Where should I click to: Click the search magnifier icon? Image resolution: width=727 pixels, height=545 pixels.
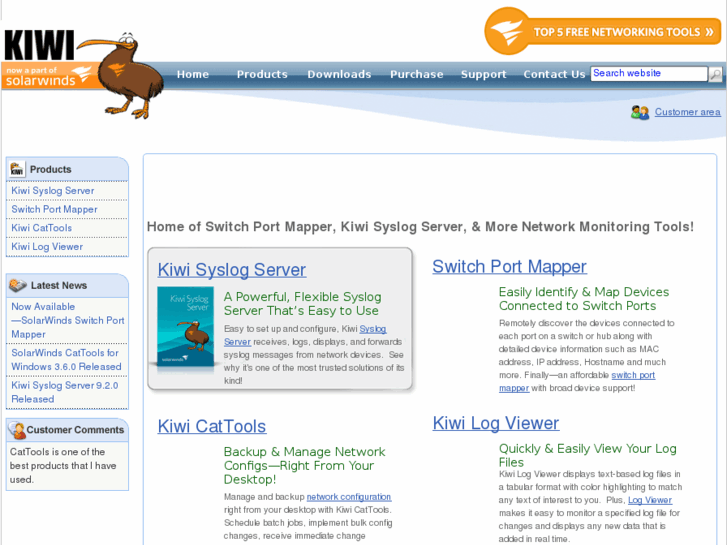click(x=715, y=74)
